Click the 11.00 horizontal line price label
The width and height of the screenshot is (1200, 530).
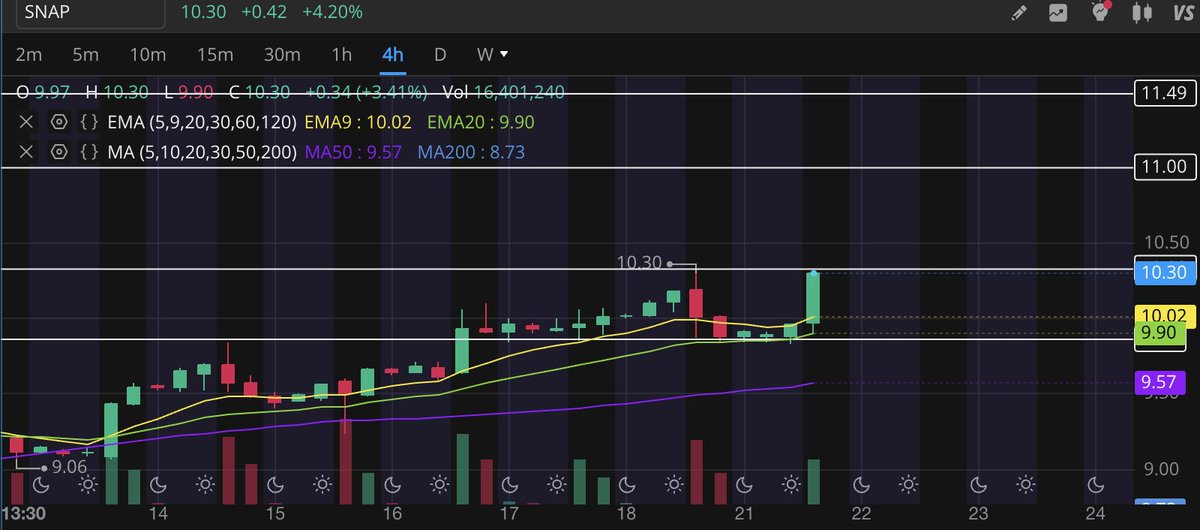1165,167
